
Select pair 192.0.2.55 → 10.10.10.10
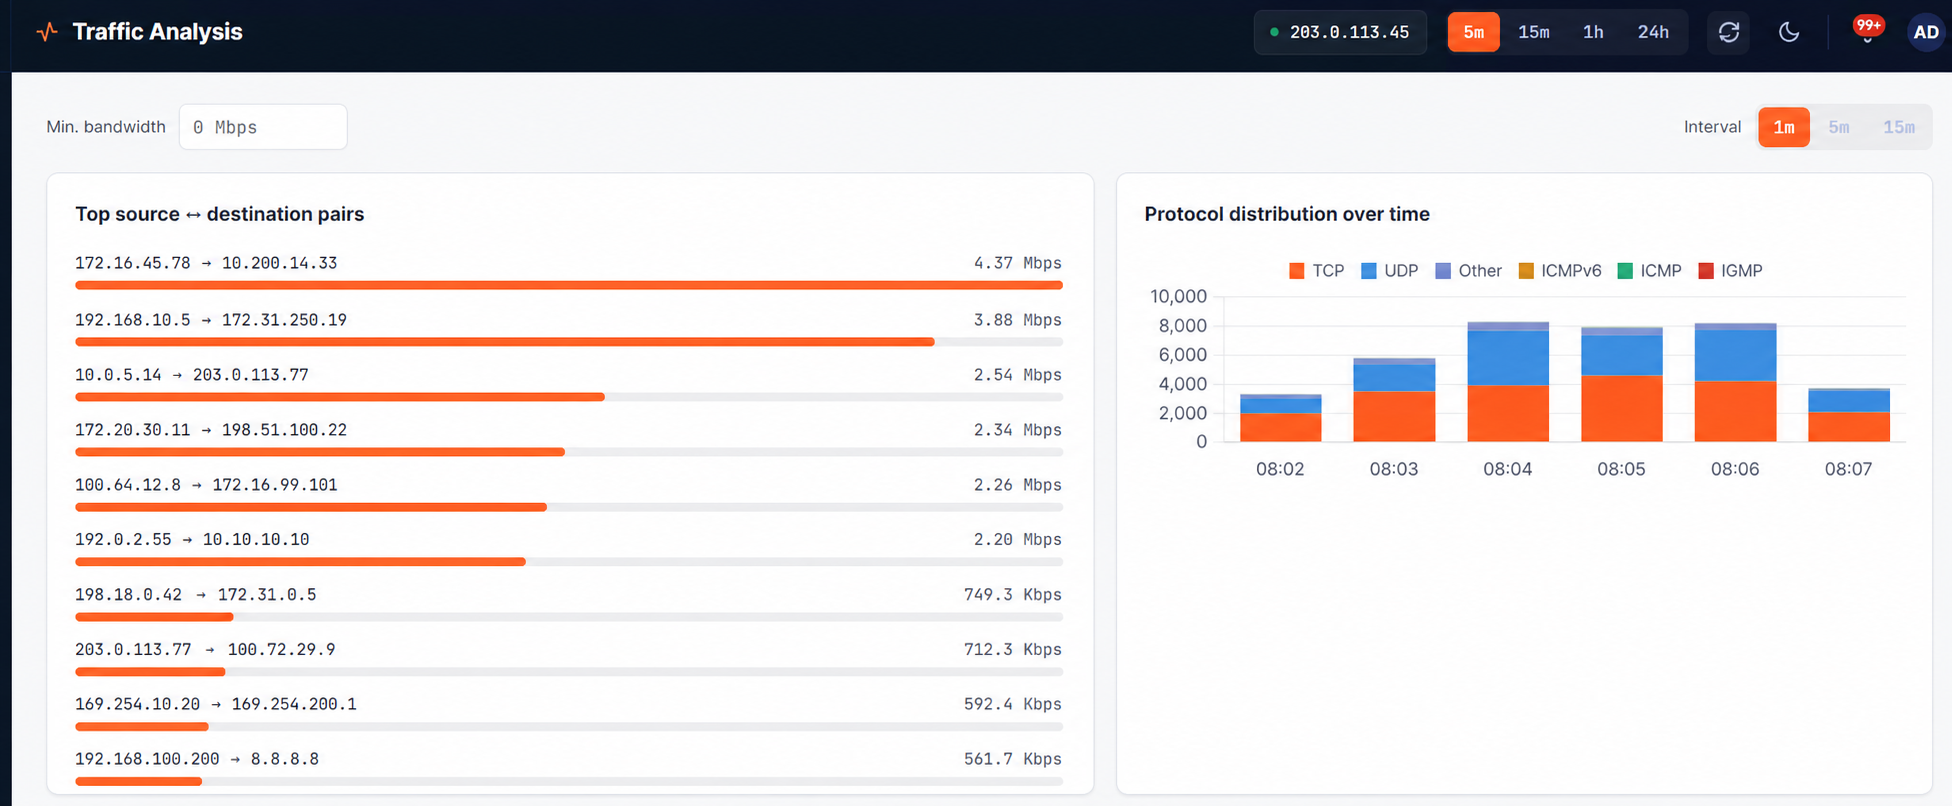pos(569,549)
